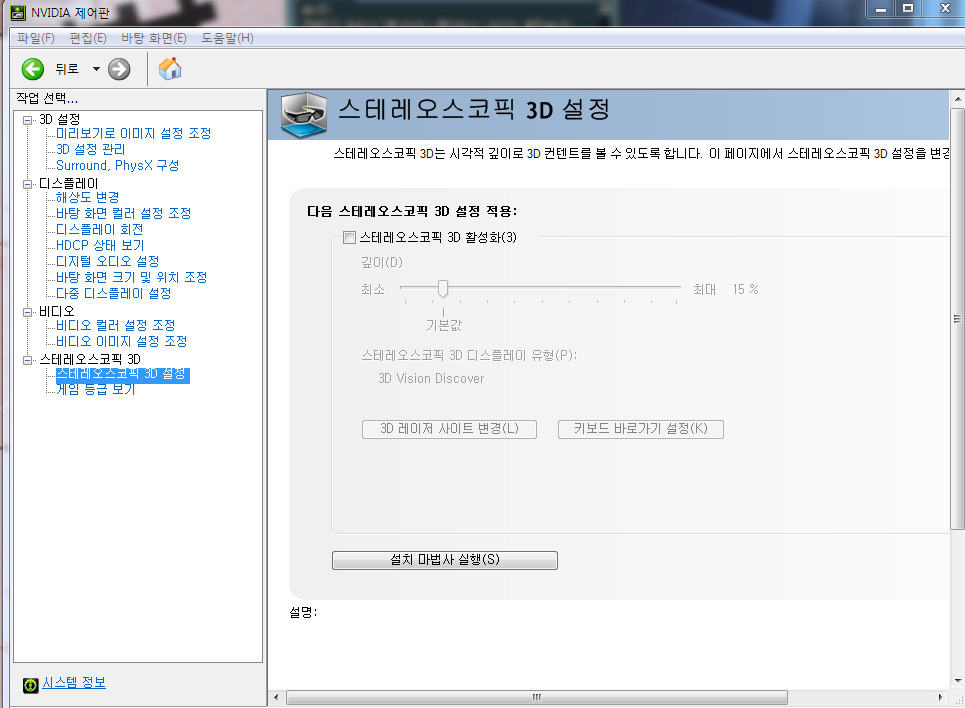This screenshot has width=965, height=708.
Task: Click the 3D Vision Discover text
Action: (x=431, y=379)
